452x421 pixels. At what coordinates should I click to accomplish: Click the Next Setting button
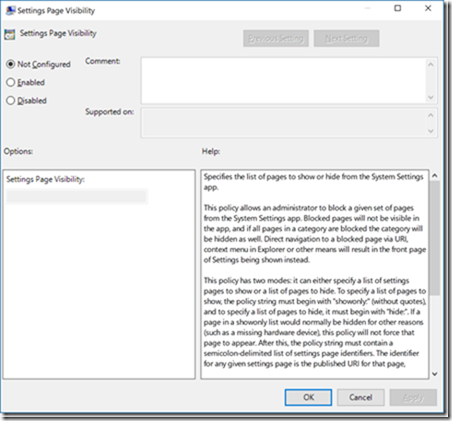[346, 39]
